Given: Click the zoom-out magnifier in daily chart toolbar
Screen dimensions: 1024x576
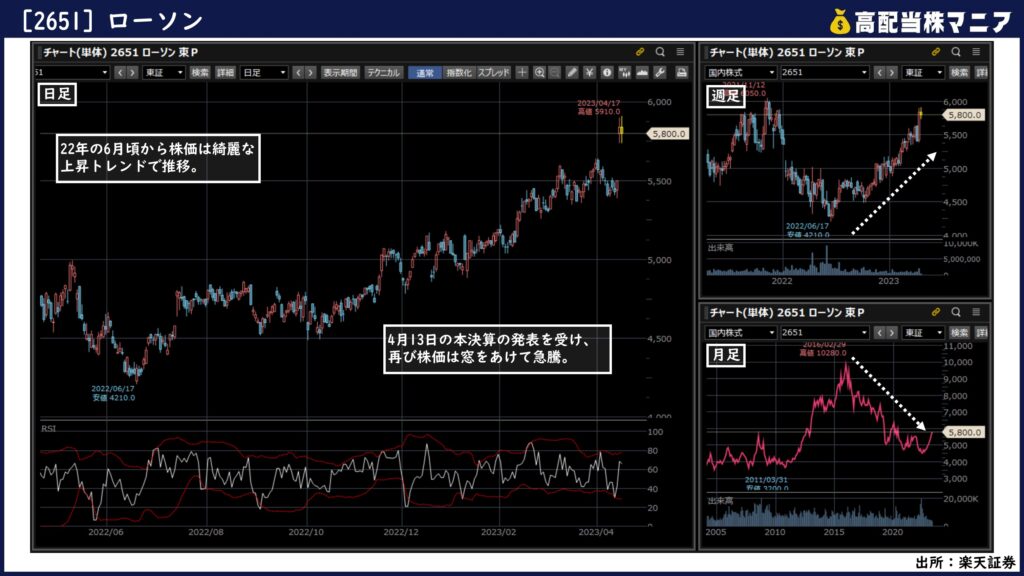Looking at the screenshot, I should 555,72.
